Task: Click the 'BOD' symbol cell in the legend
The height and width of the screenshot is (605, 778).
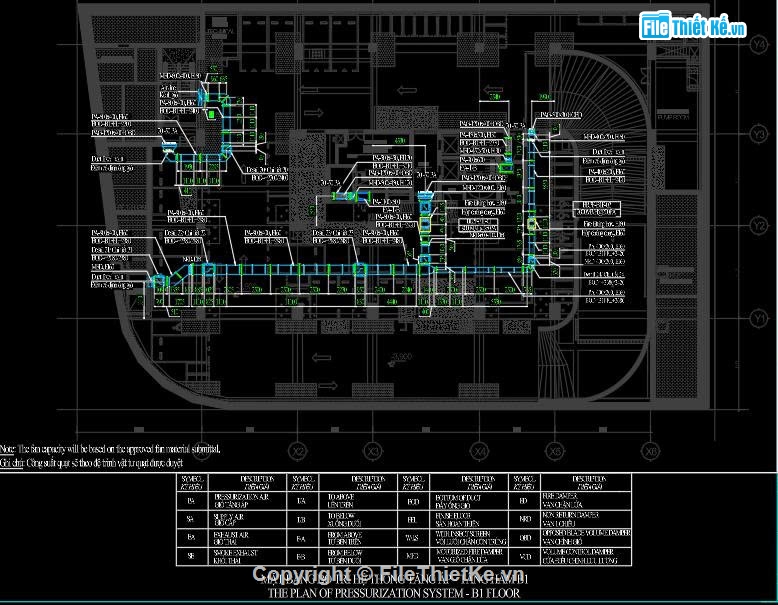Action: [414, 501]
